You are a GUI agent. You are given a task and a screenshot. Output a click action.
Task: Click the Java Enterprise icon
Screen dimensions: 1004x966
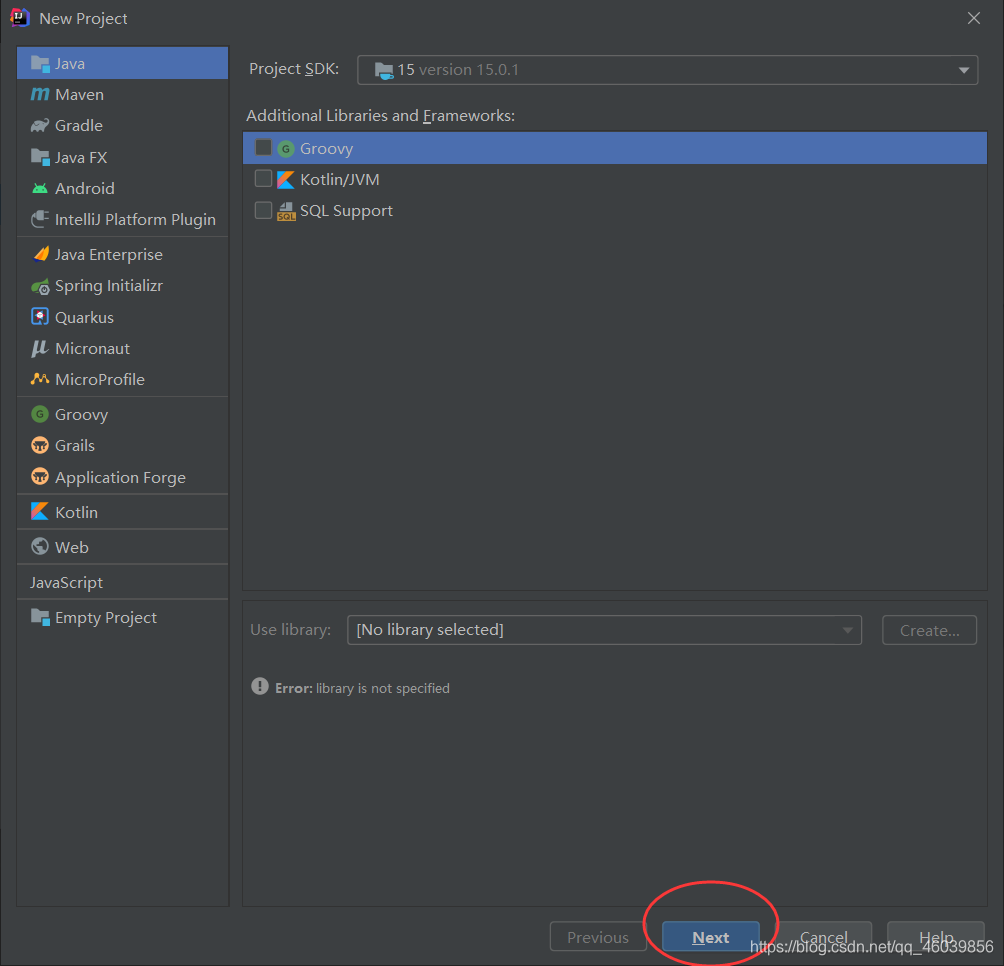(x=40, y=254)
